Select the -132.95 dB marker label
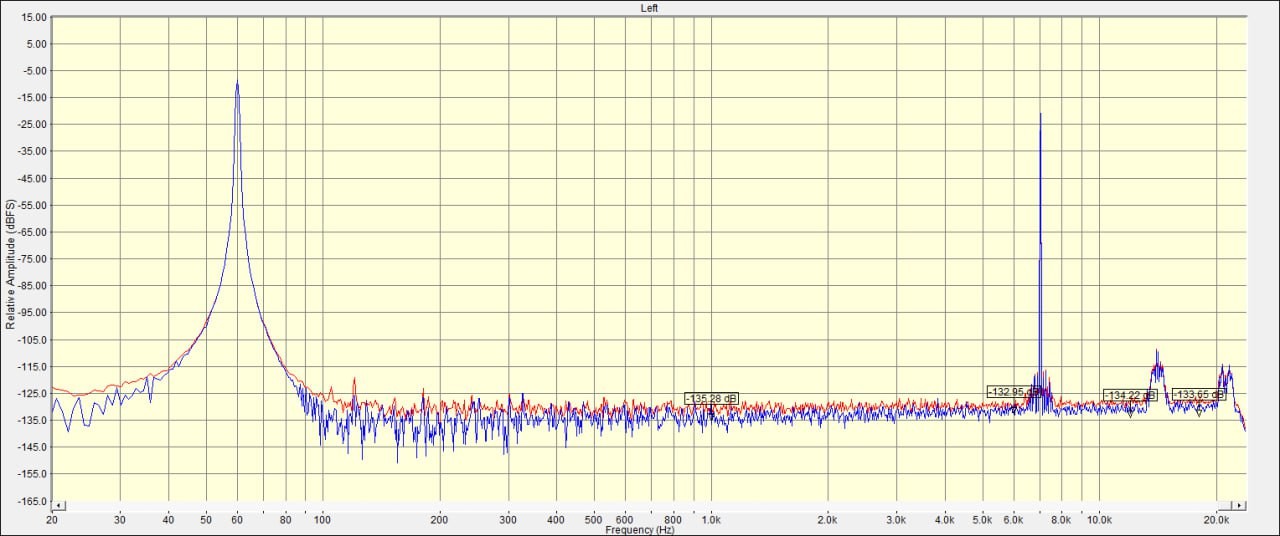Screen dimensions: 1280x536 coord(1012,392)
